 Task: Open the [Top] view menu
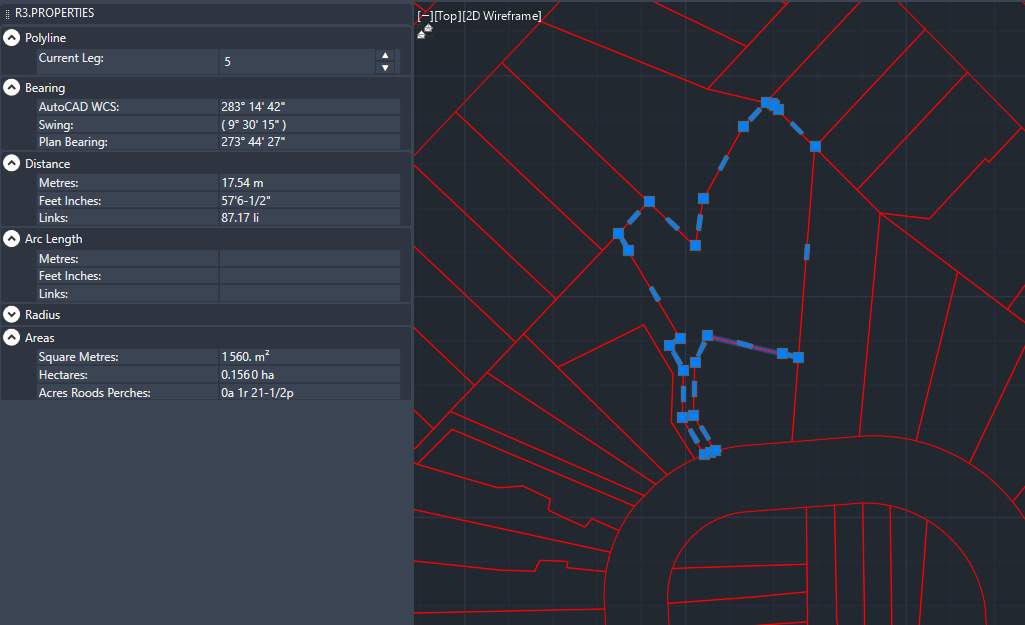point(447,16)
